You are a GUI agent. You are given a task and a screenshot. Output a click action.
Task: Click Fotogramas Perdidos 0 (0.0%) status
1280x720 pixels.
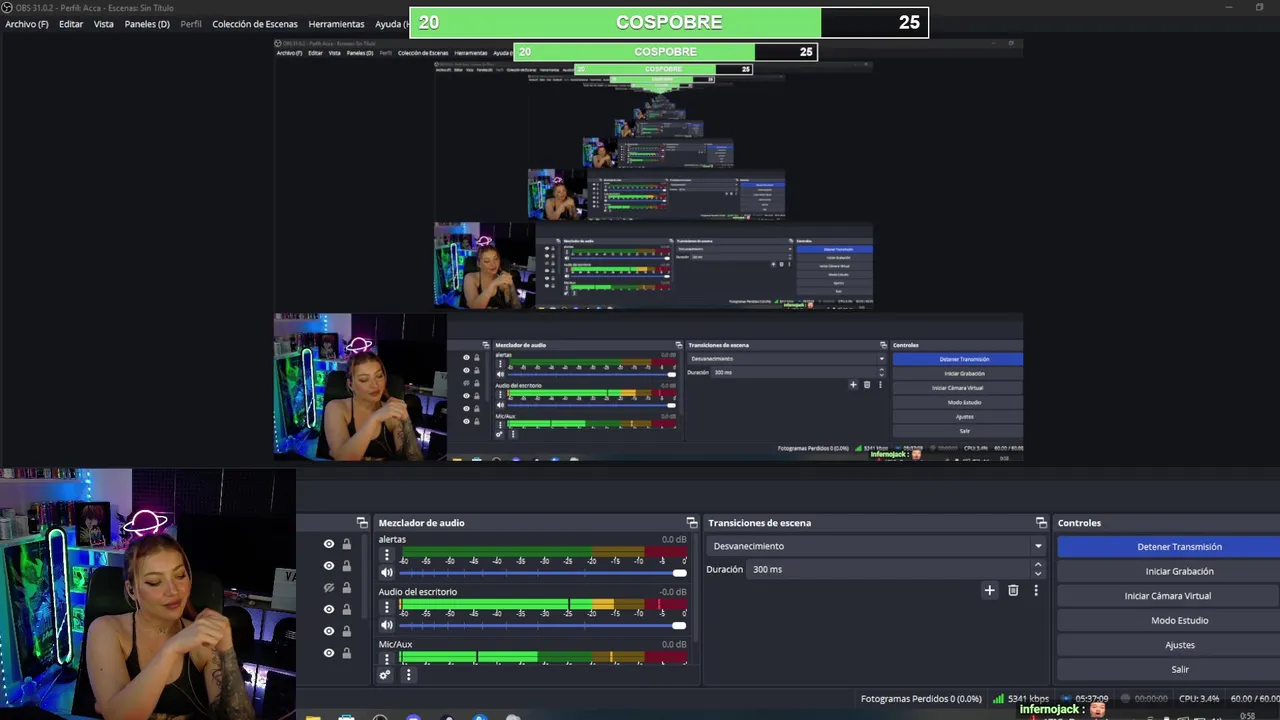(921, 699)
